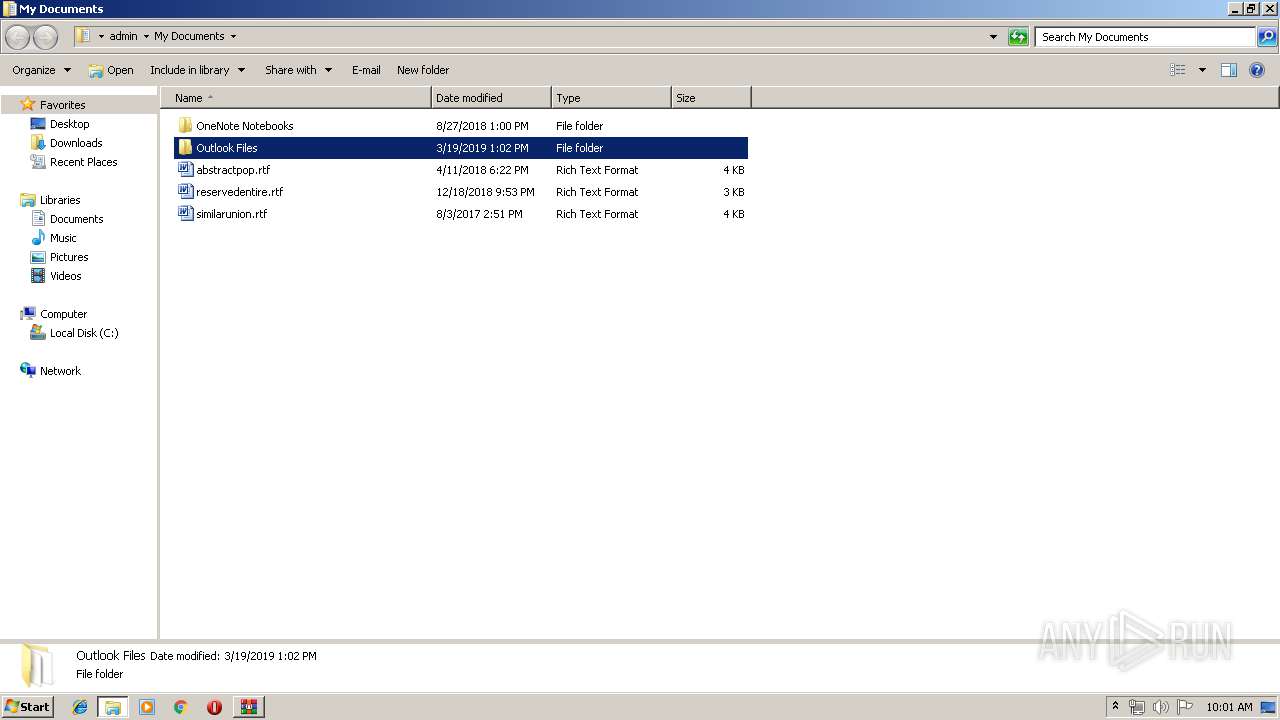Viewport: 1280px width, 720px height.
Task: Toggle the preview pane button
Action: pos(1229,70)
